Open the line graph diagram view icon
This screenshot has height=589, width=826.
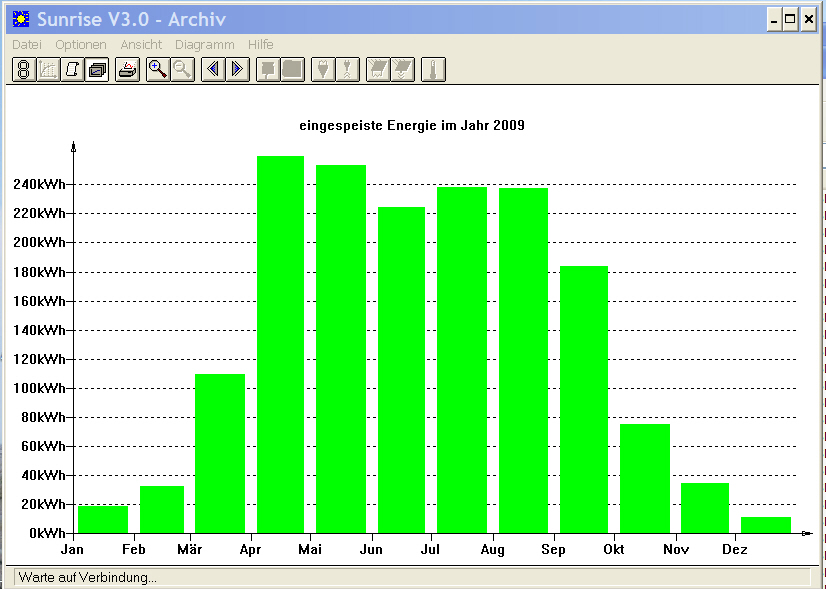pyautogui.click(x=48, y=70)
